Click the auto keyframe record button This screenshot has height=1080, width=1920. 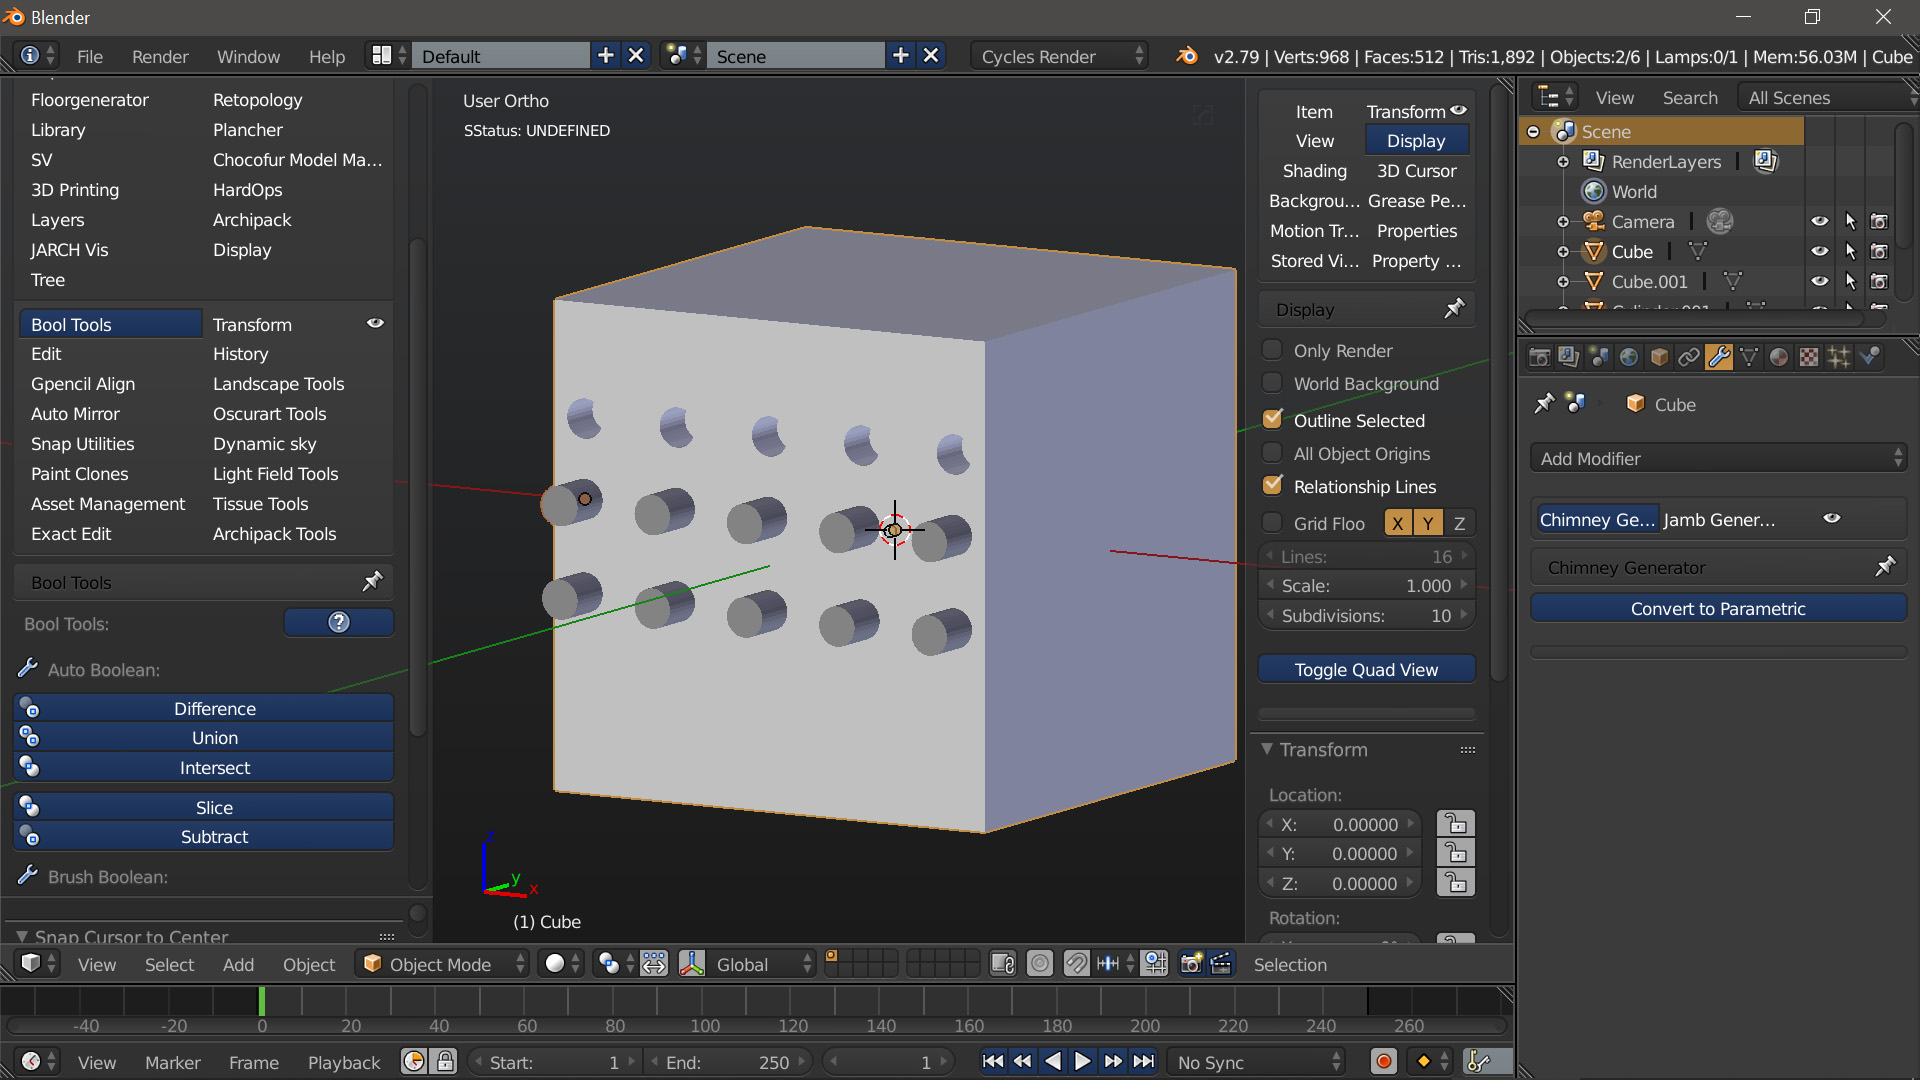(1384, 1062)
